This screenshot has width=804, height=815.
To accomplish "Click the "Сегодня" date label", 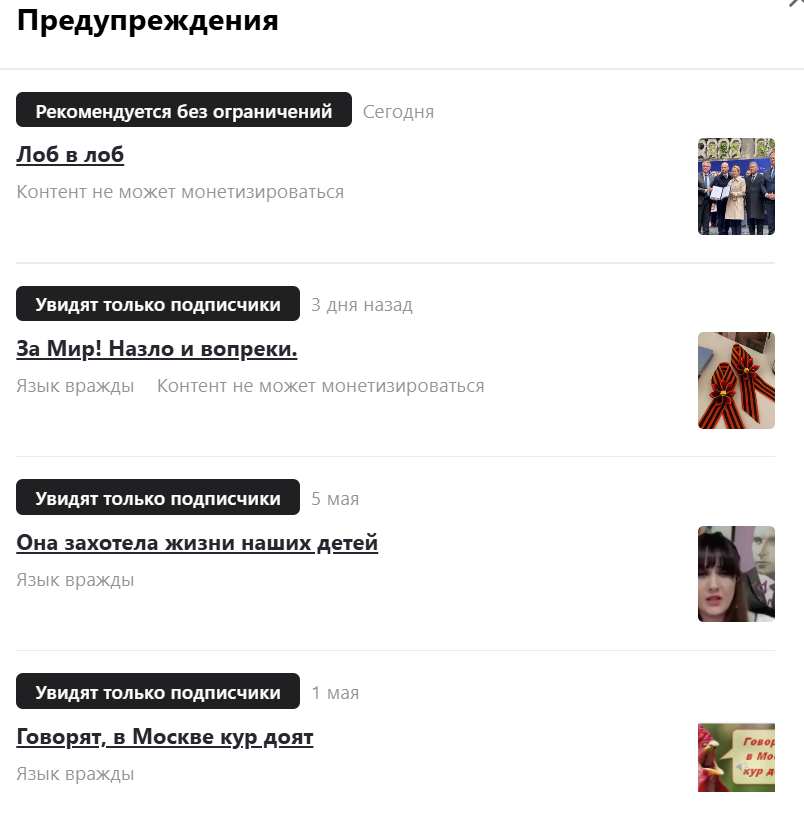I will [x=398, y=112].
